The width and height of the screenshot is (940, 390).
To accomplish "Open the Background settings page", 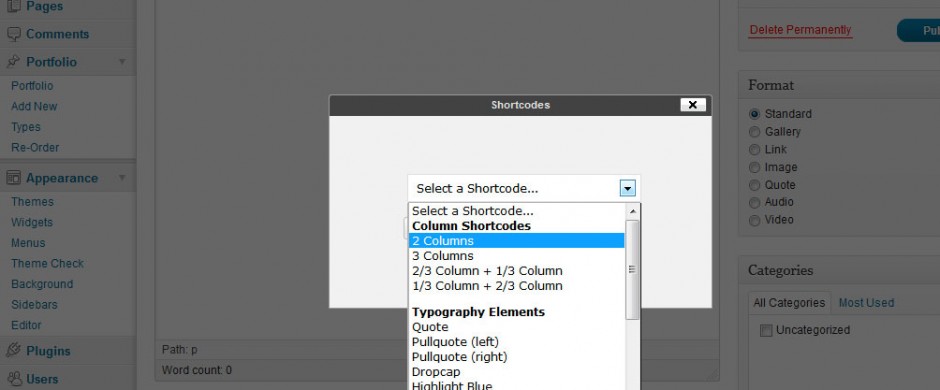I will [x=42, y=284].
